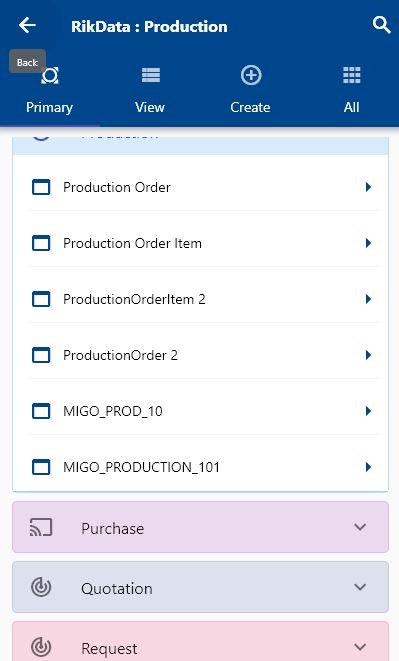Click the arrow next to MIGO_PRODUCTION_101
This screenshot has height=661, width=399.
pyautogui.click(x=368, y=467)
